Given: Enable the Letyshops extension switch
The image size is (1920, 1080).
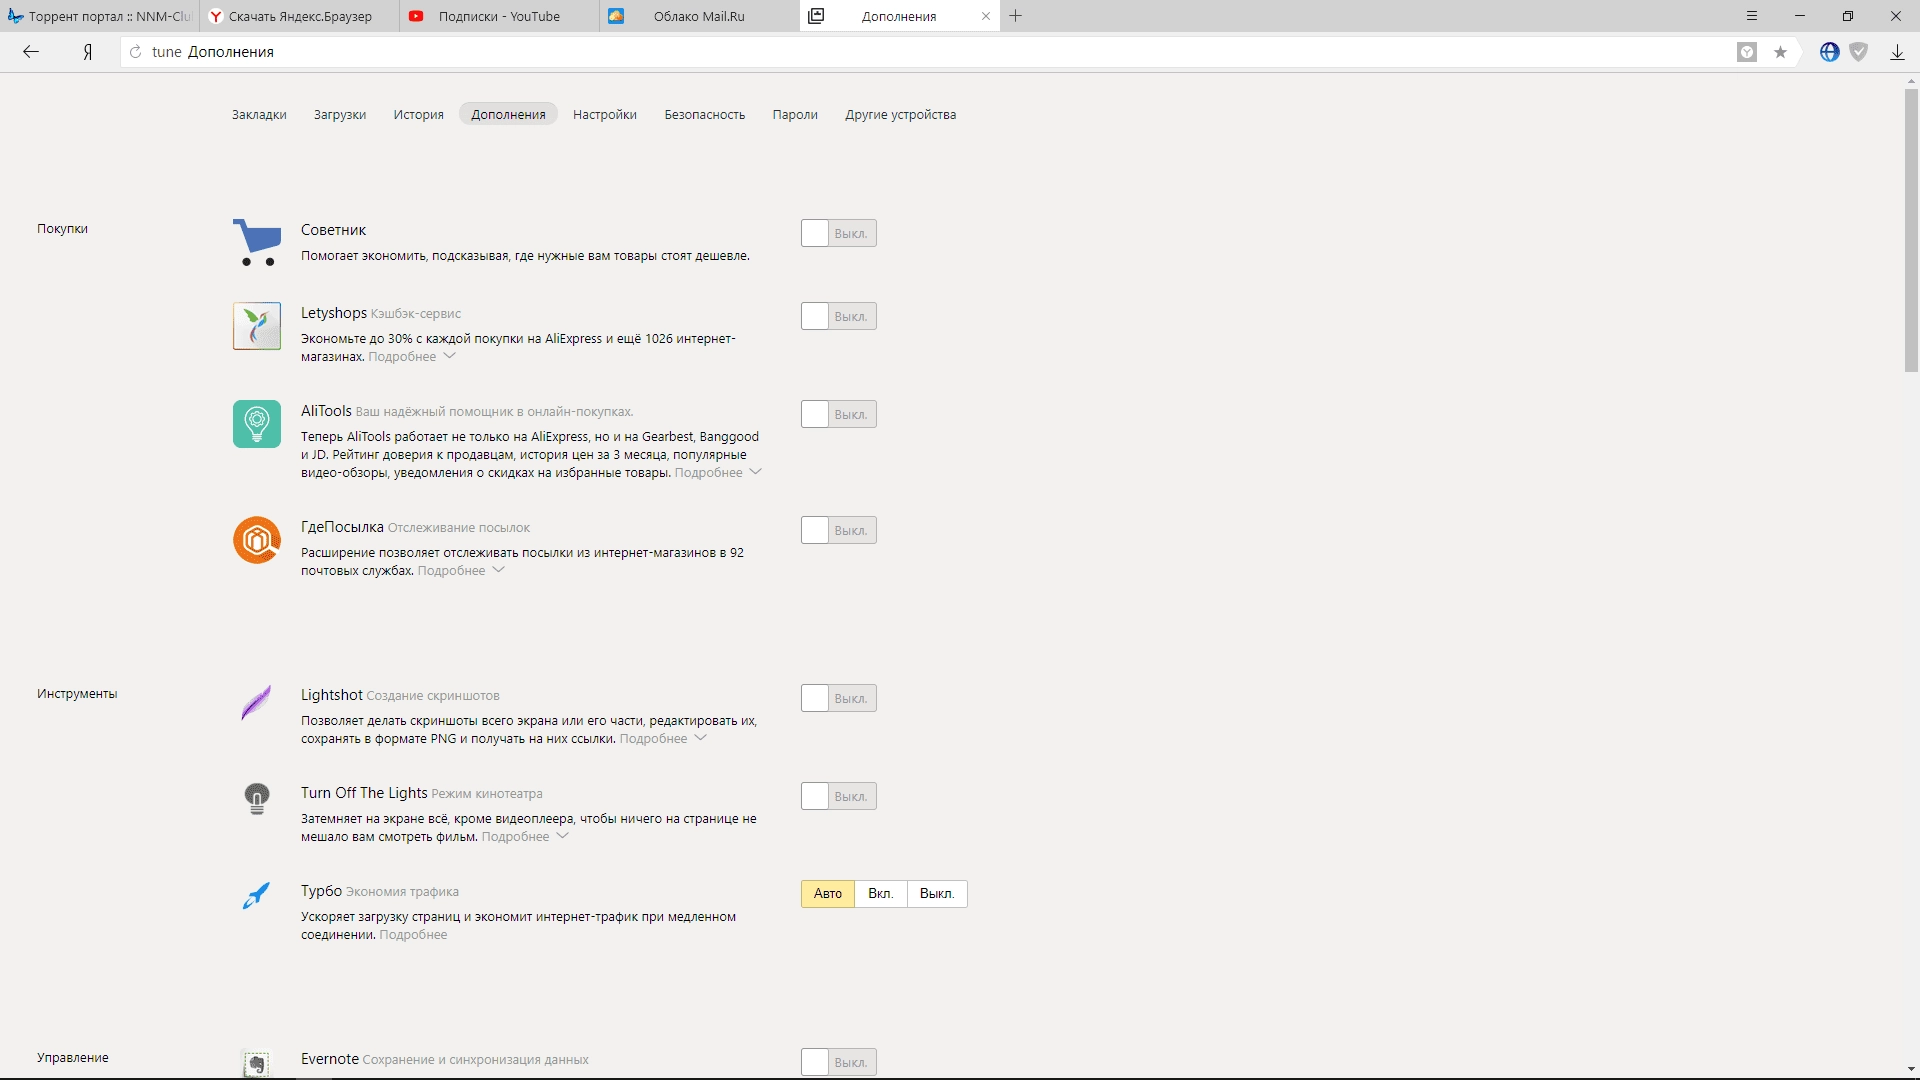Looking at the screenshot, I should click(839, 316).
